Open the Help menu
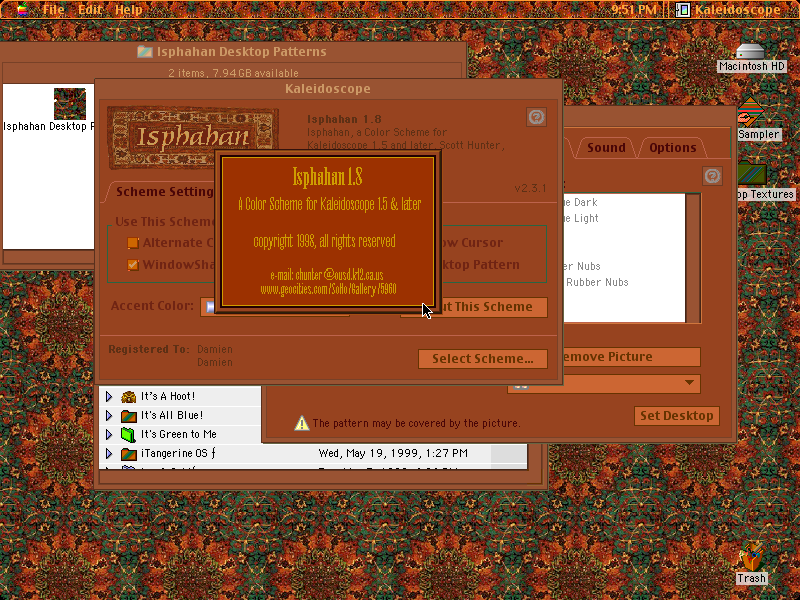Image resolution: width=800 pixels, height=600 pixels. [129, 9]
